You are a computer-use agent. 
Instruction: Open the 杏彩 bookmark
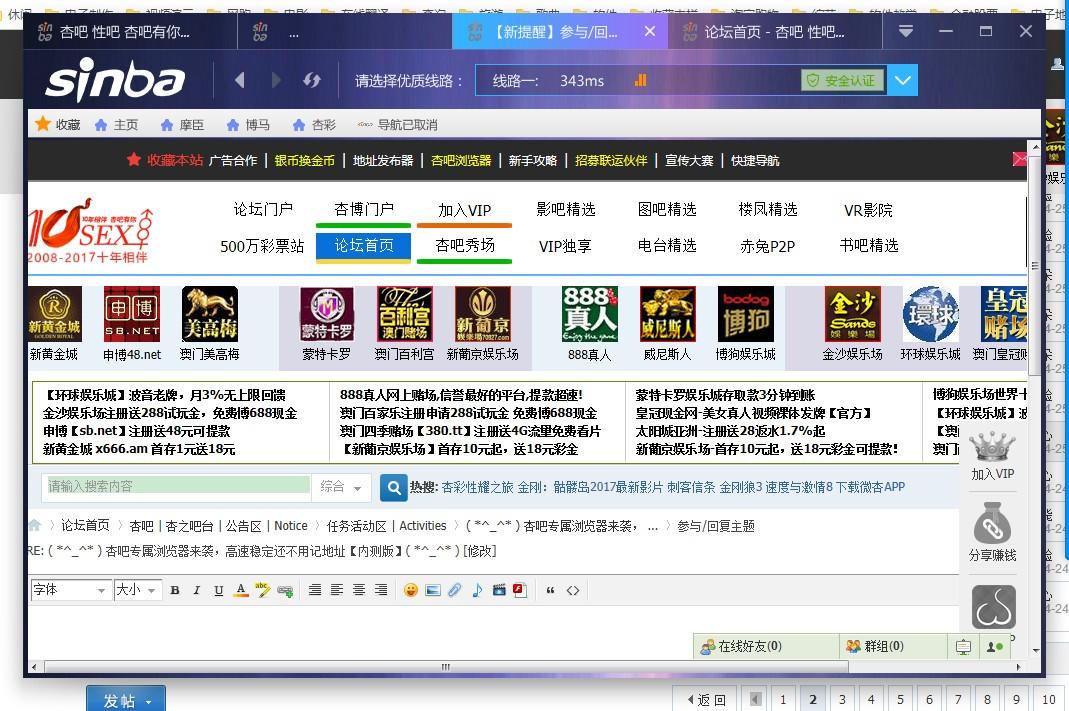[x=314, y=125]
